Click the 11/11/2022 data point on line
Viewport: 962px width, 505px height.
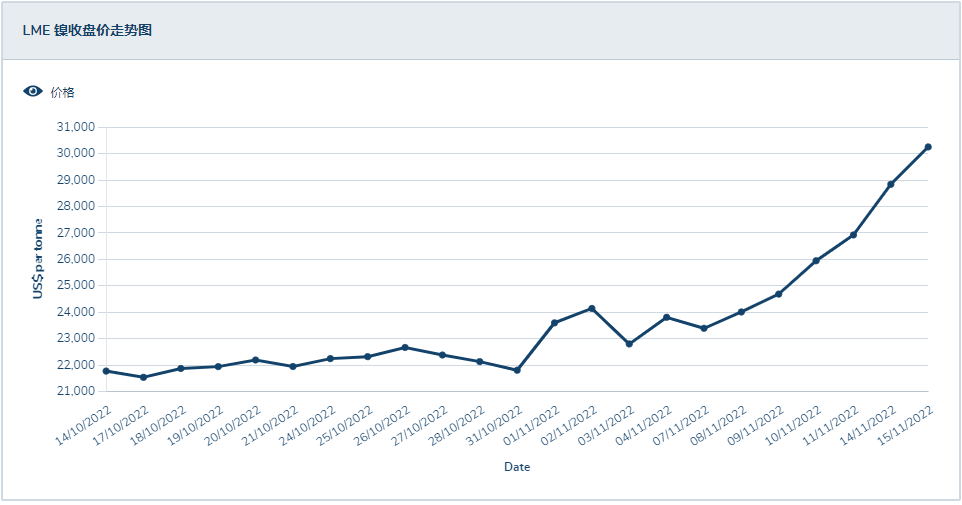(x=853, y=235)
